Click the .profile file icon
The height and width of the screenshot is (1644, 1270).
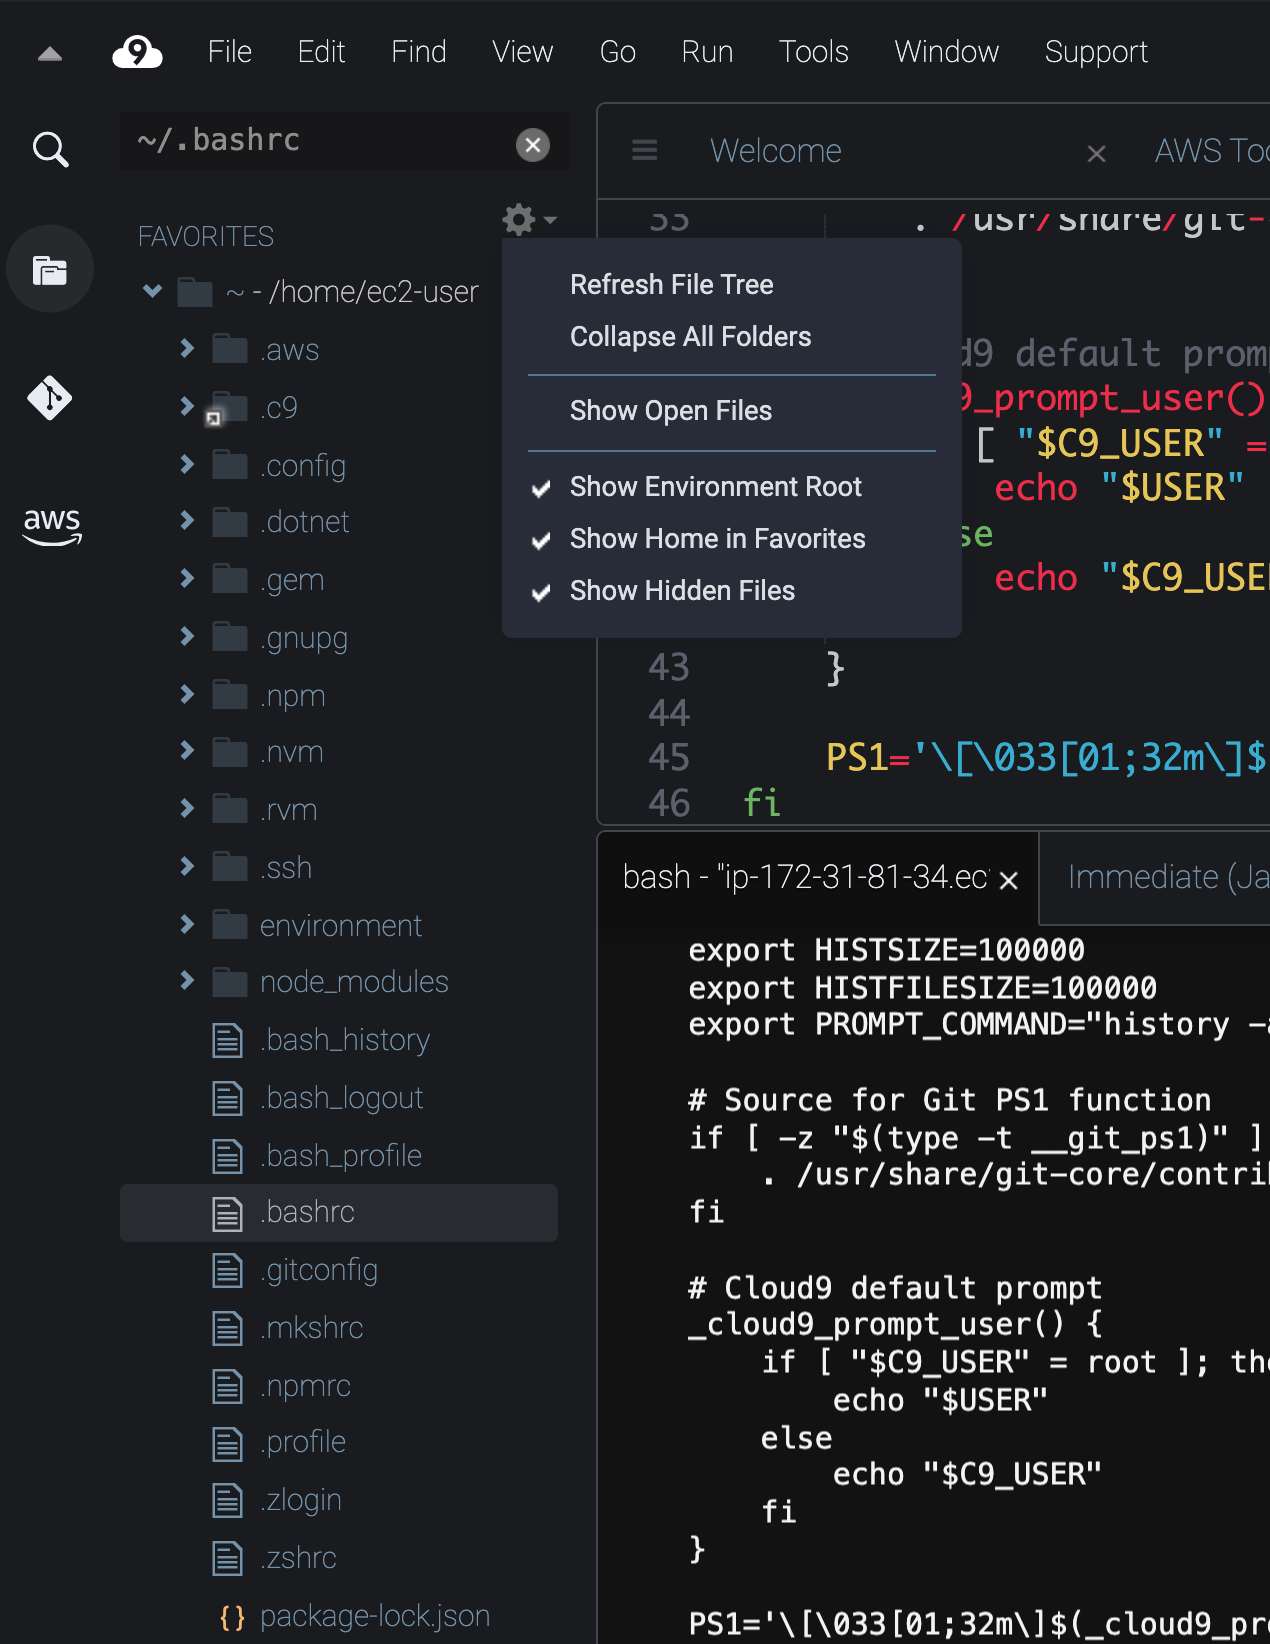point(228,1442)
